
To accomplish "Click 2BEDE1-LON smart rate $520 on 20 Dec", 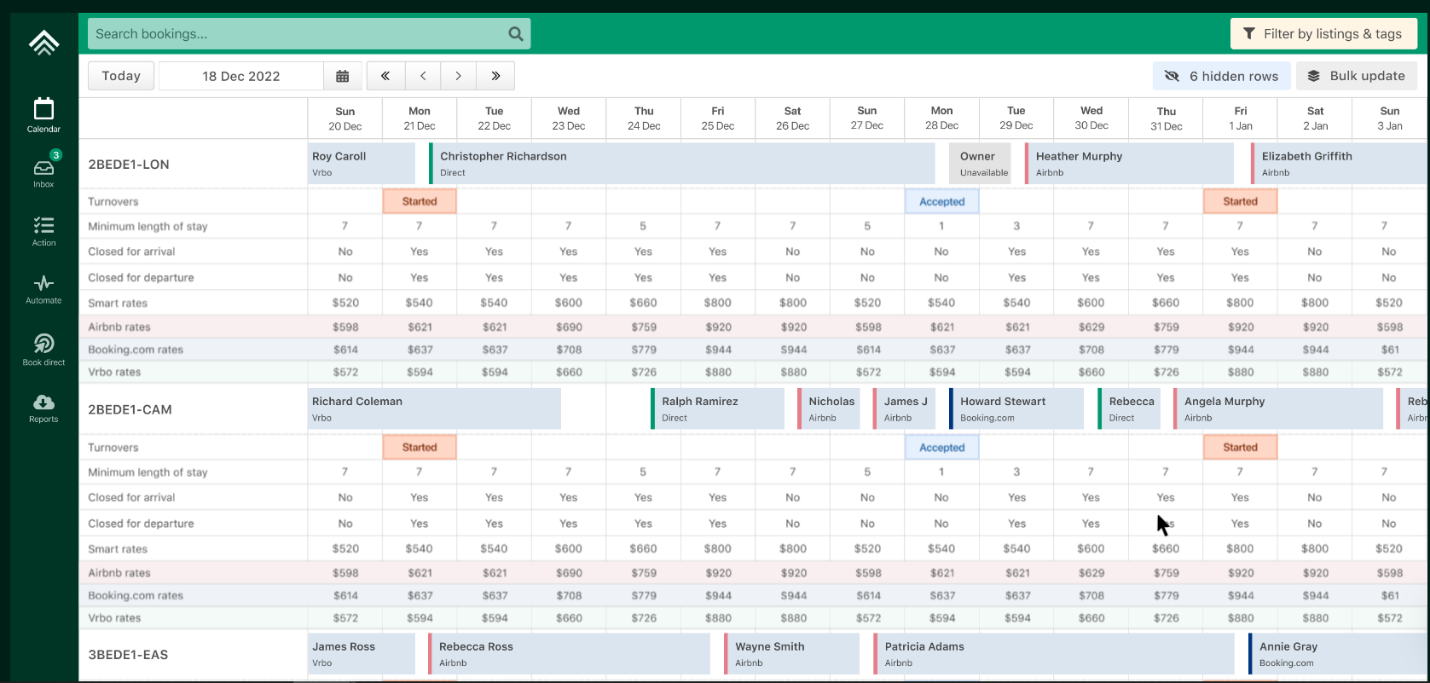I will [345, 303].
